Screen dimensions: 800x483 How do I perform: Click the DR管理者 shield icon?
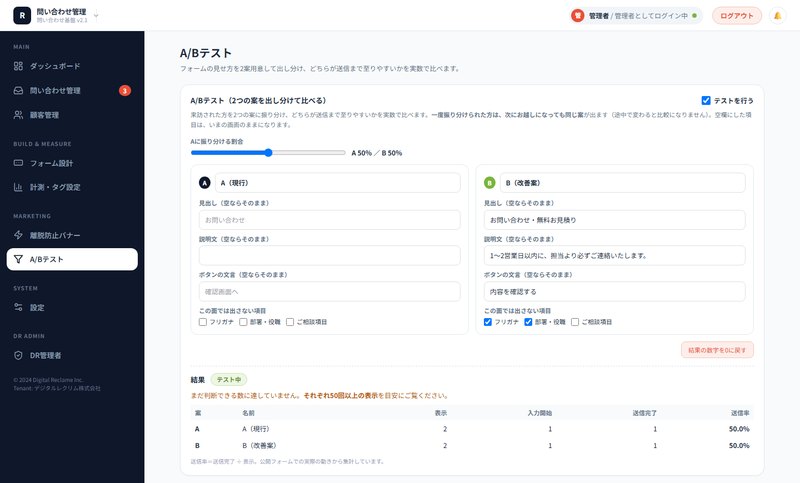(18, 355)
